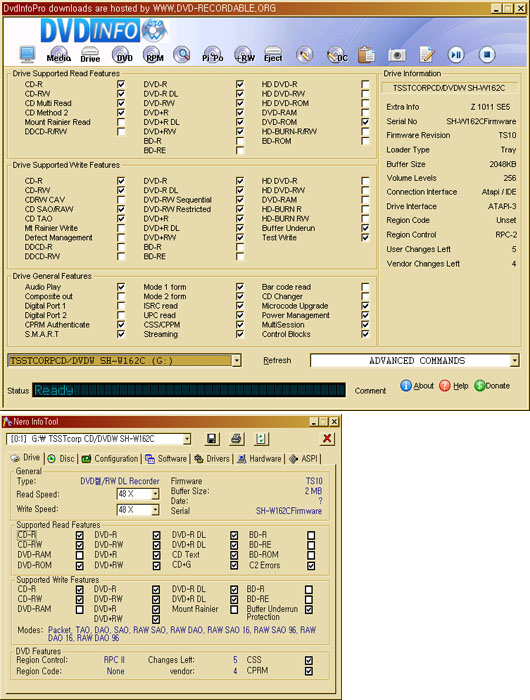Toggle HD DVD-R read checkbox
The image size is (530, 700).
pos(365,84)
